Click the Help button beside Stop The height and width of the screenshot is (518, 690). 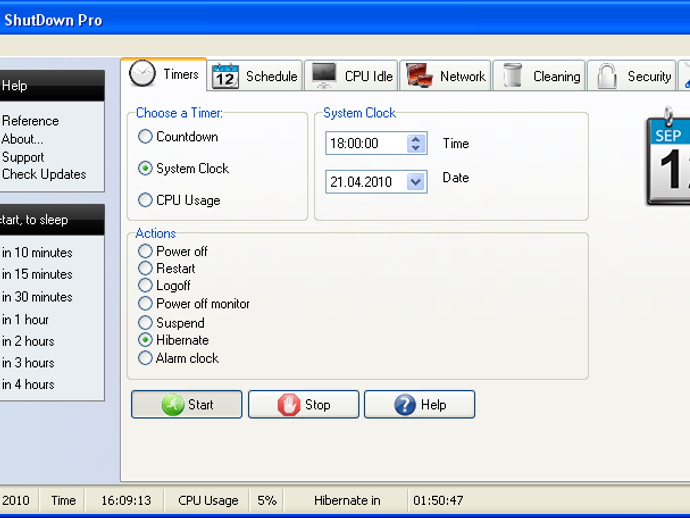pyautogui.click(x=419, y=404)
